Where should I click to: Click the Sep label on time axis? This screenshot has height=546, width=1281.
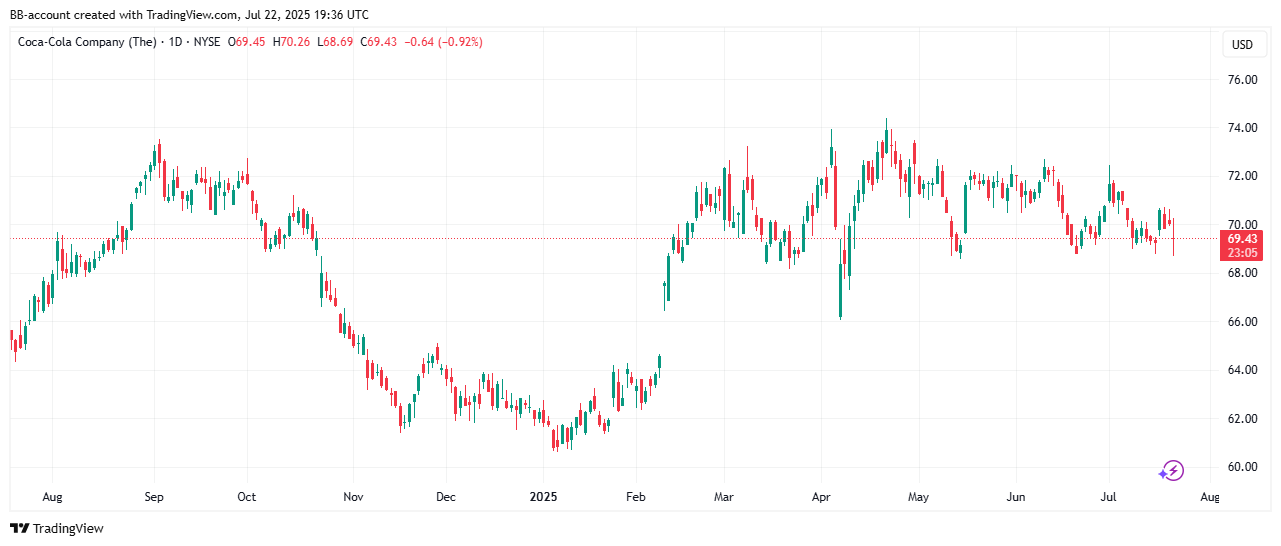coord(154,496)
